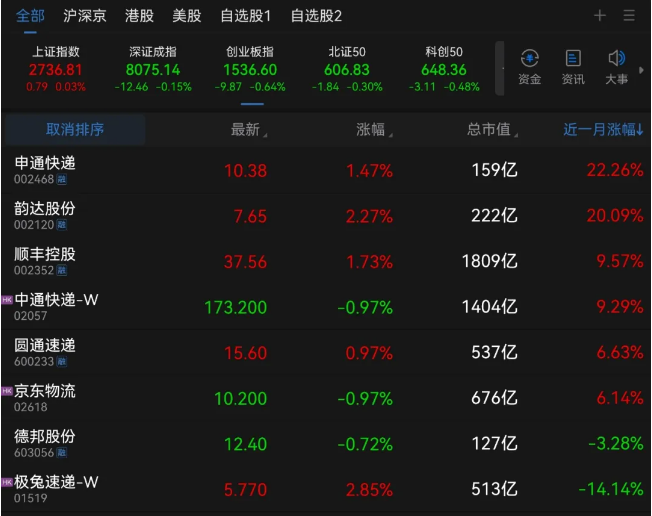
Task: Click 圆通速递 latest price 15.60
Action: [x=245, y=353]
